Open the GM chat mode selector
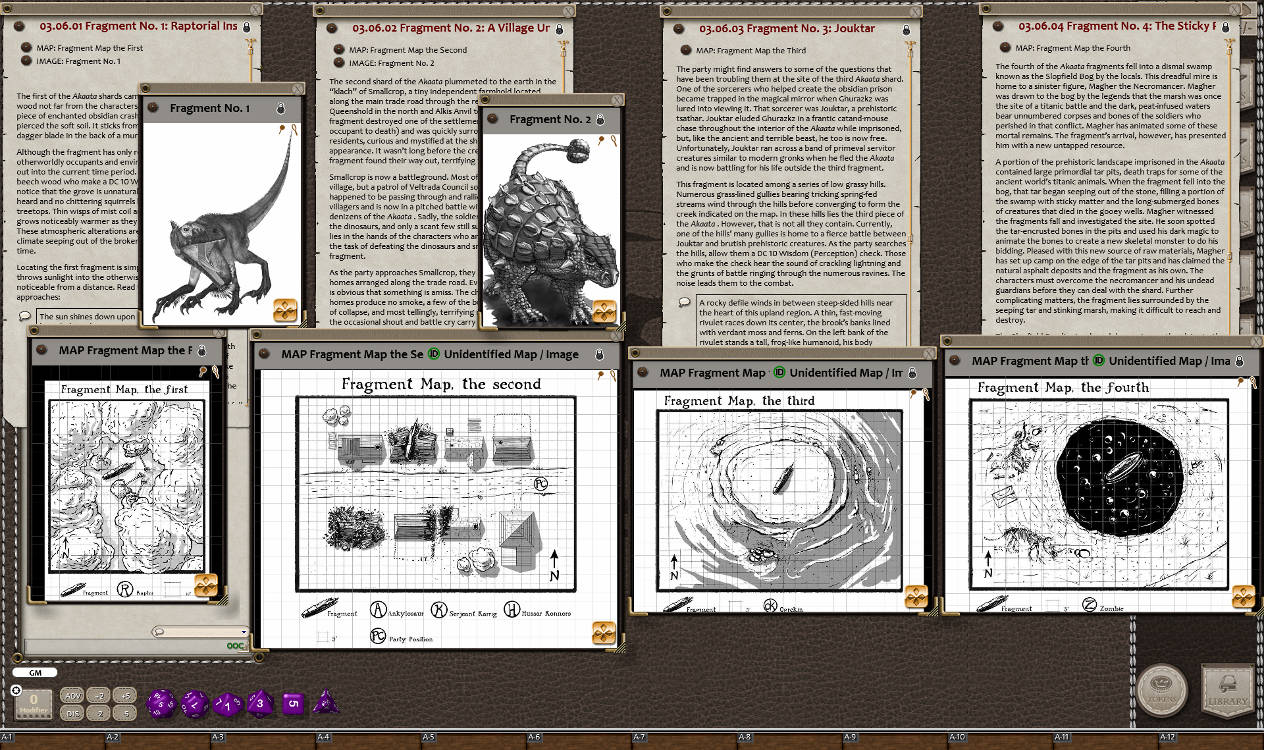 click(33, 672)
